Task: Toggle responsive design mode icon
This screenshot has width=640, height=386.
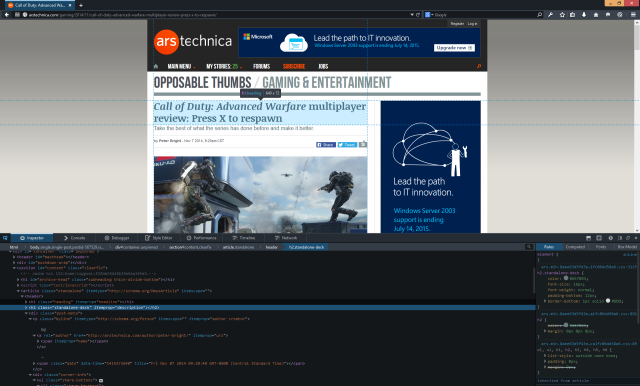Action: tap(599, 238)
